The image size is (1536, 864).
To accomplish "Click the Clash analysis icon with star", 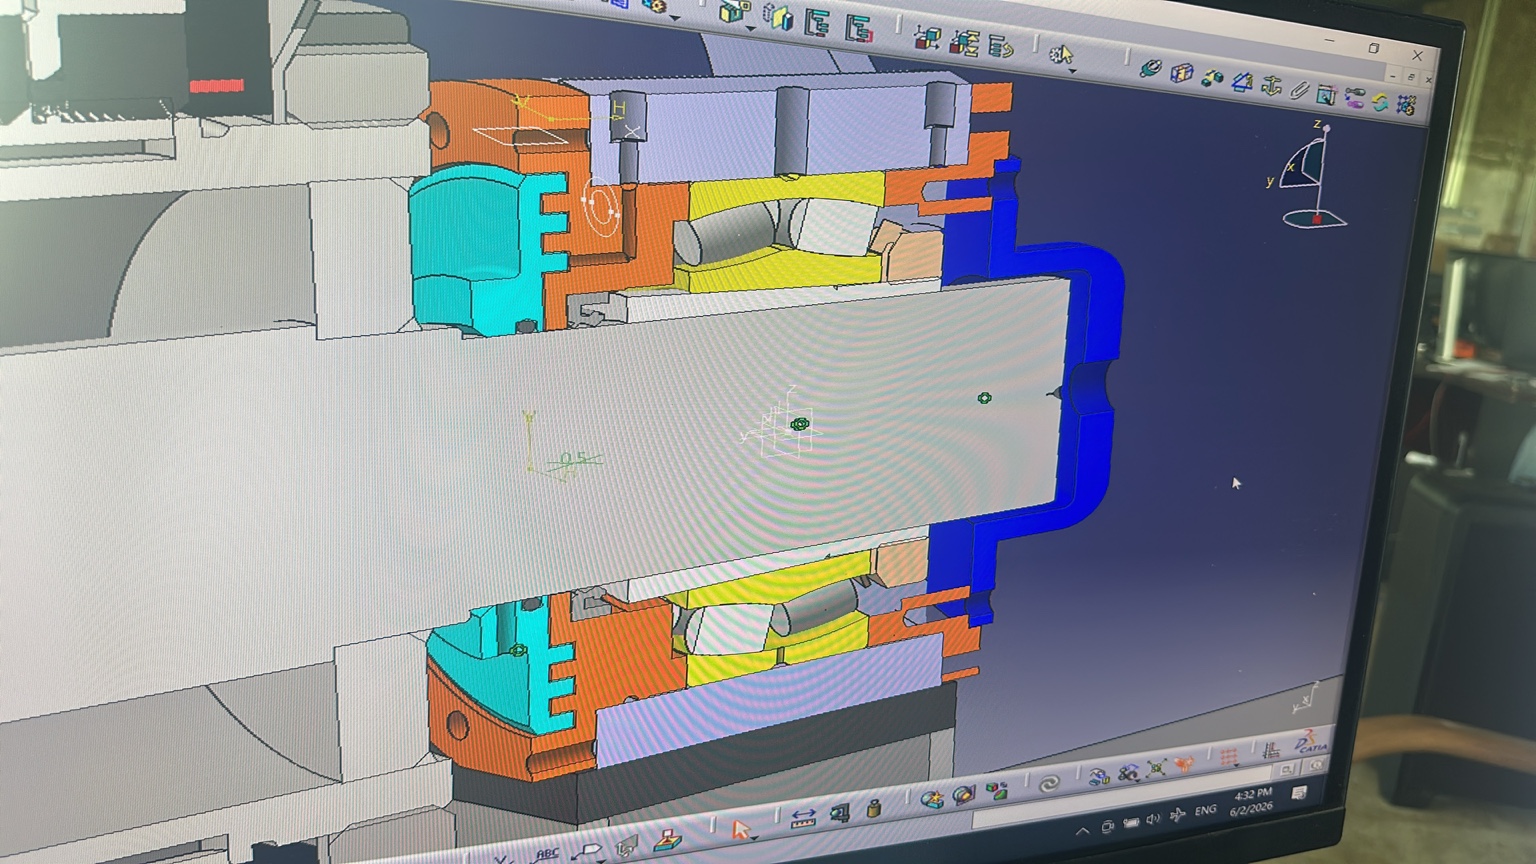I will coord(932,799).
